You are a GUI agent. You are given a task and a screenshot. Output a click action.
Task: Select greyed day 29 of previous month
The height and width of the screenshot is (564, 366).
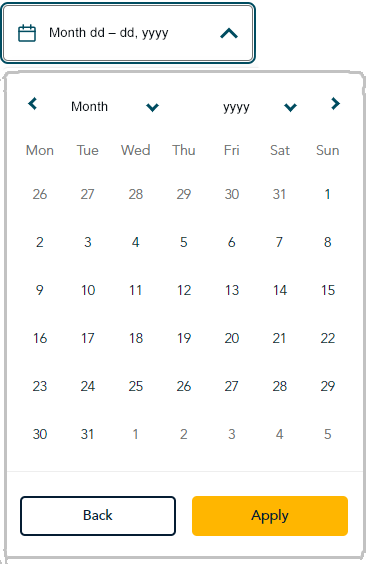[184, 194]
